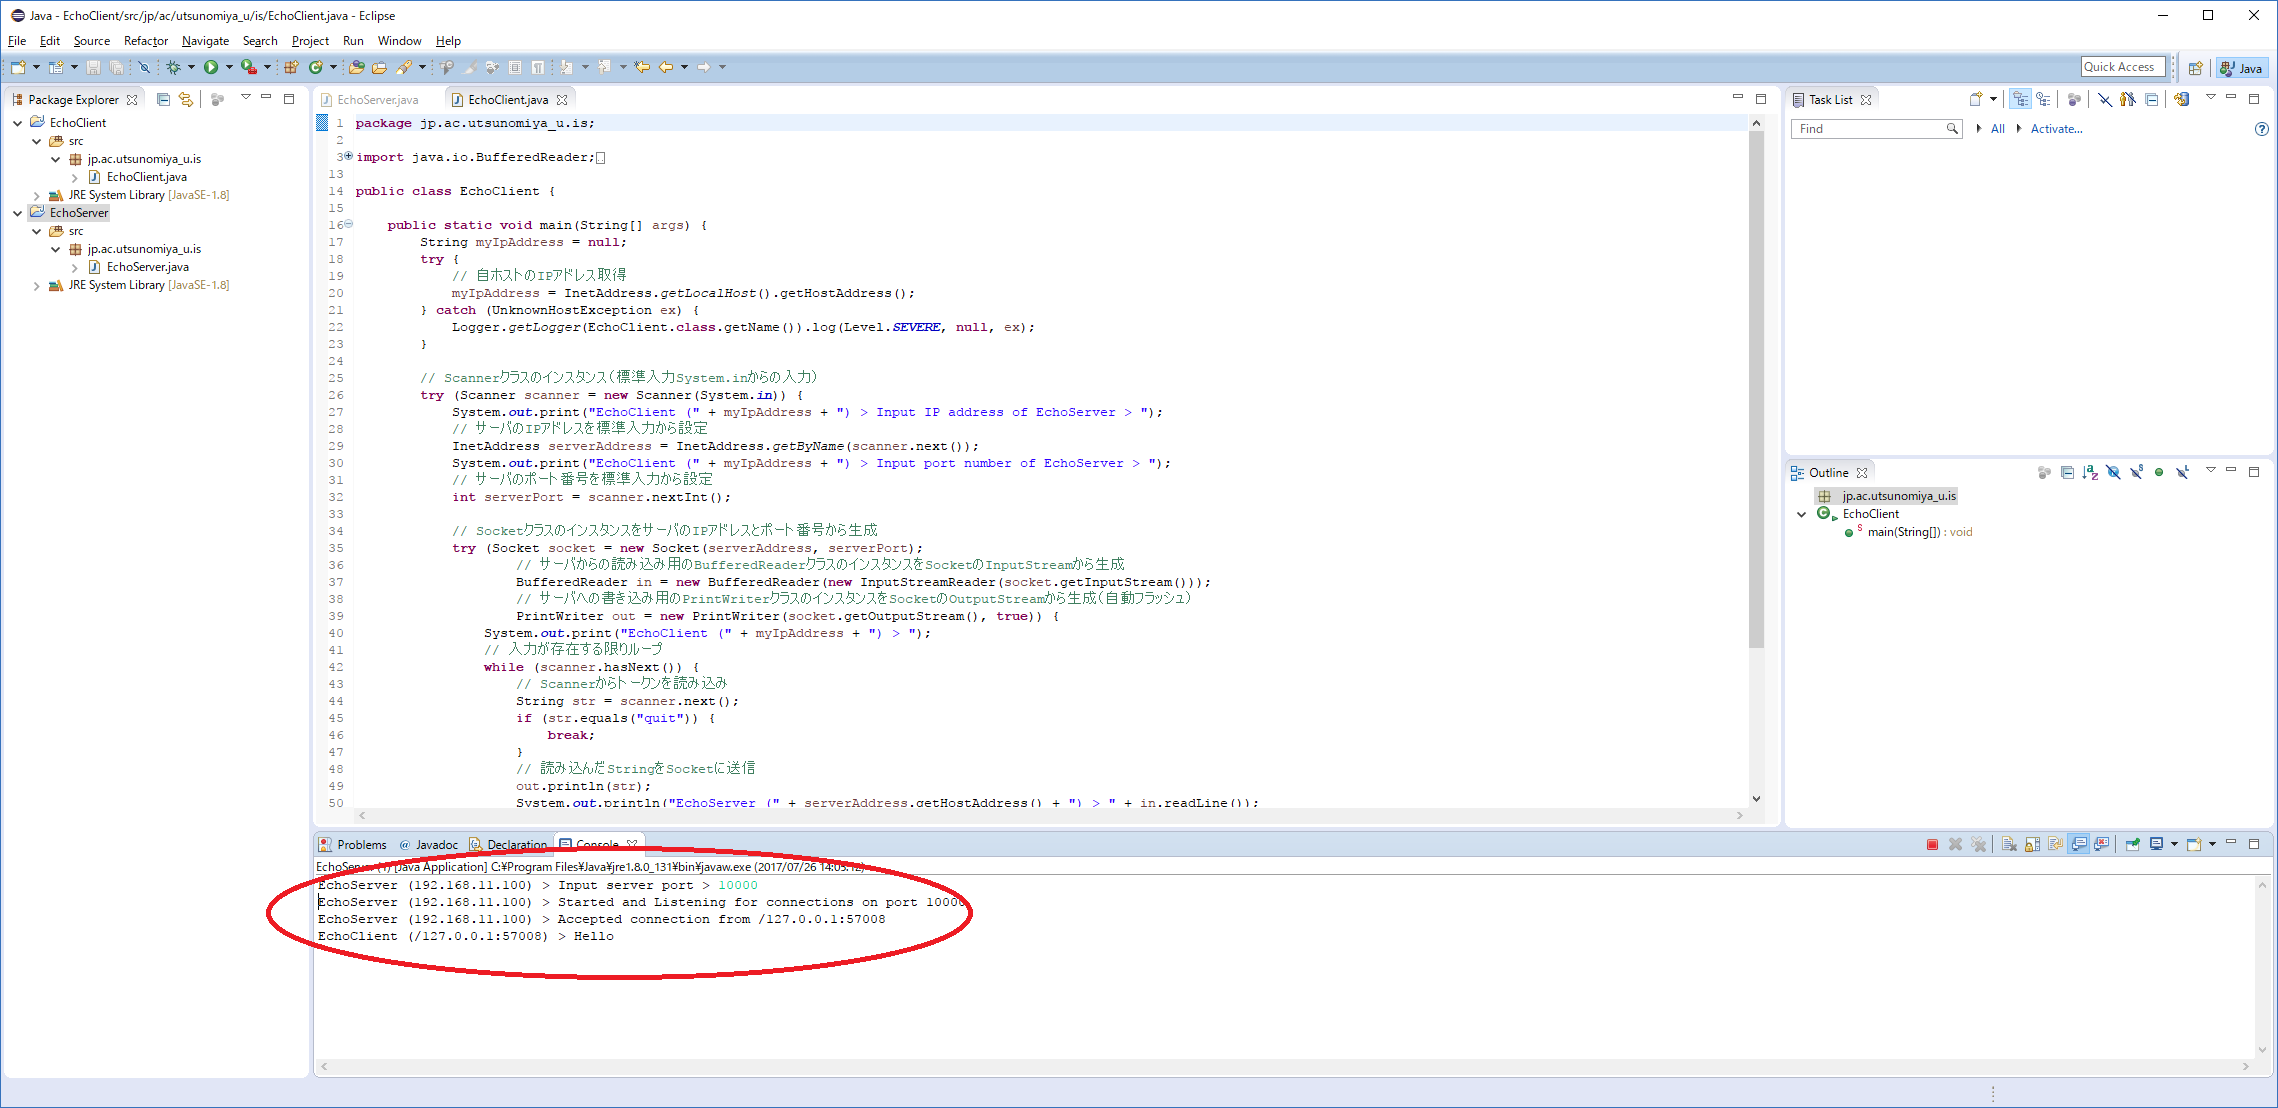Click in the Quick Access field
The height and width of the screenshot is (1108, 2278).
(2123, 67)
